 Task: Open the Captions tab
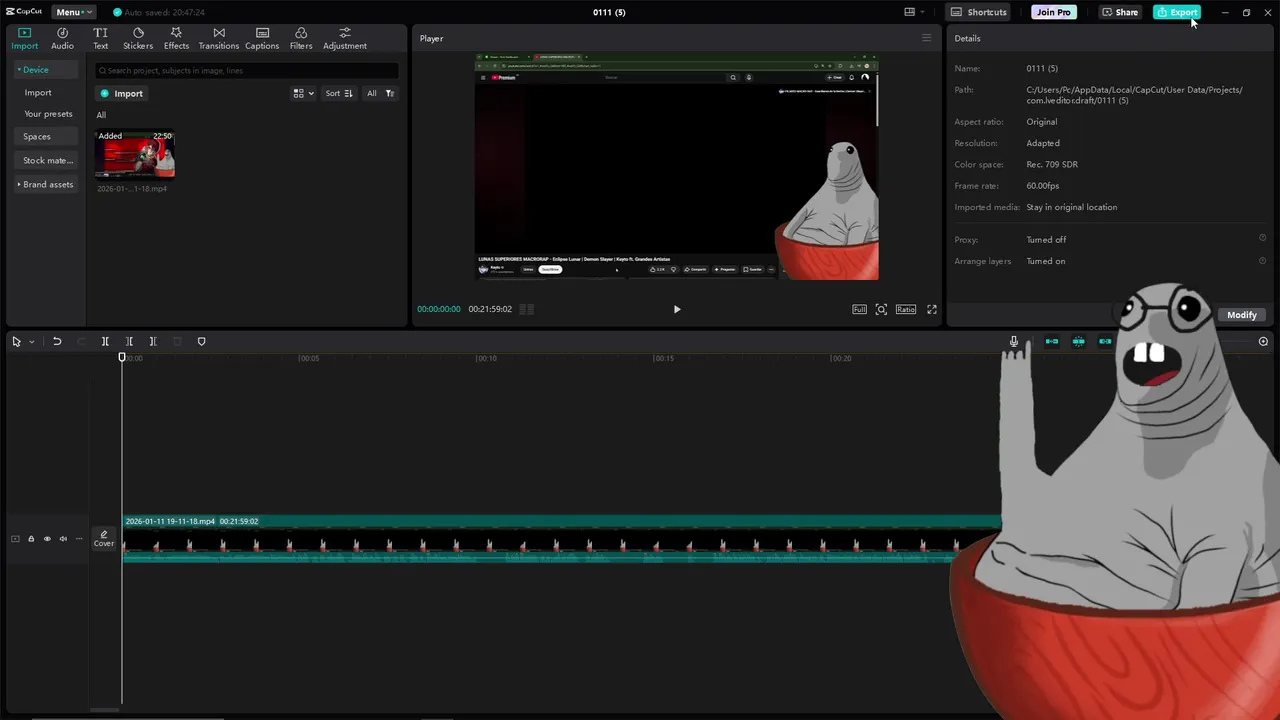coord(262,38)
